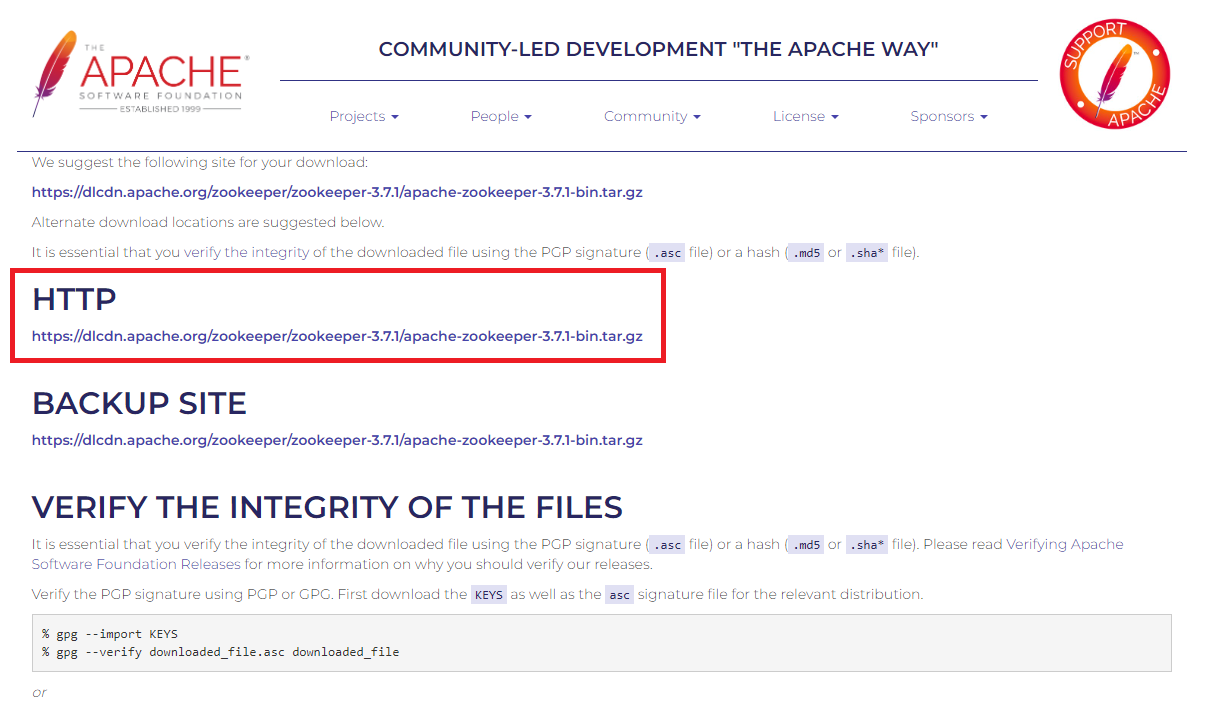Image resolution: width=1212 pixels, height=708 pixels.
Task: Open the suggested site download link below 'We suggest'
Action: coord(337,192)
